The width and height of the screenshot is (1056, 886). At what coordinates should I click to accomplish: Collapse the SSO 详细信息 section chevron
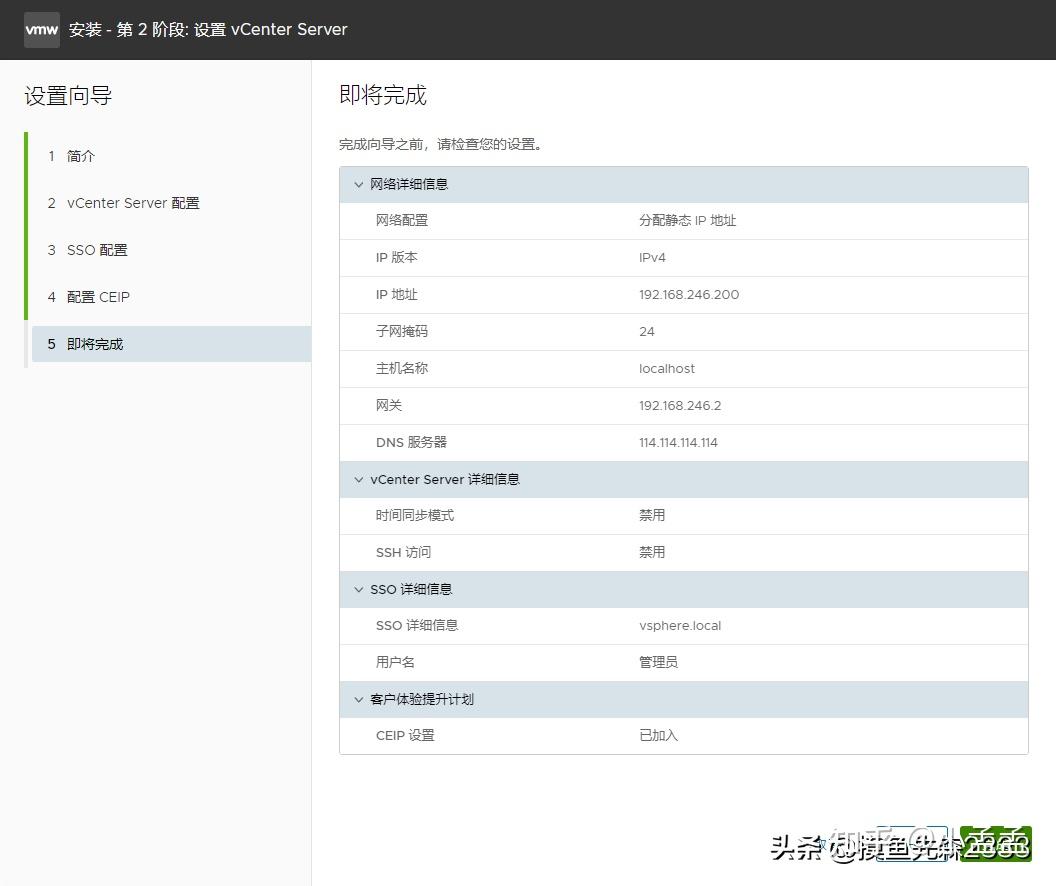(358, 589)
